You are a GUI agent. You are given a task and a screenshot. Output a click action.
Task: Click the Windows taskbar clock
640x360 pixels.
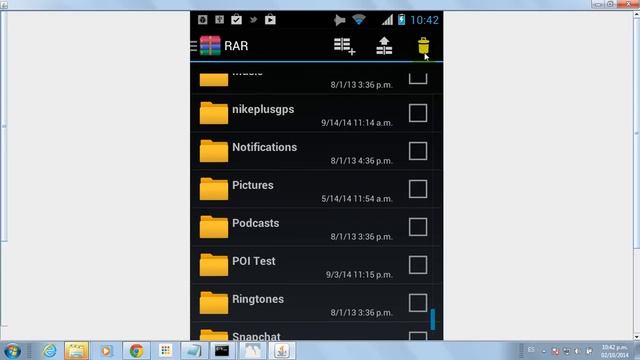[x=615, y=351]
